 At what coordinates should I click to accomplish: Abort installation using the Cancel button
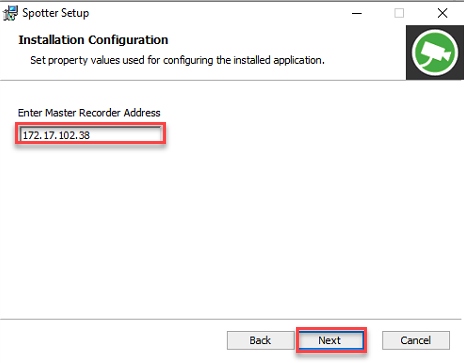tap(416, 340)
